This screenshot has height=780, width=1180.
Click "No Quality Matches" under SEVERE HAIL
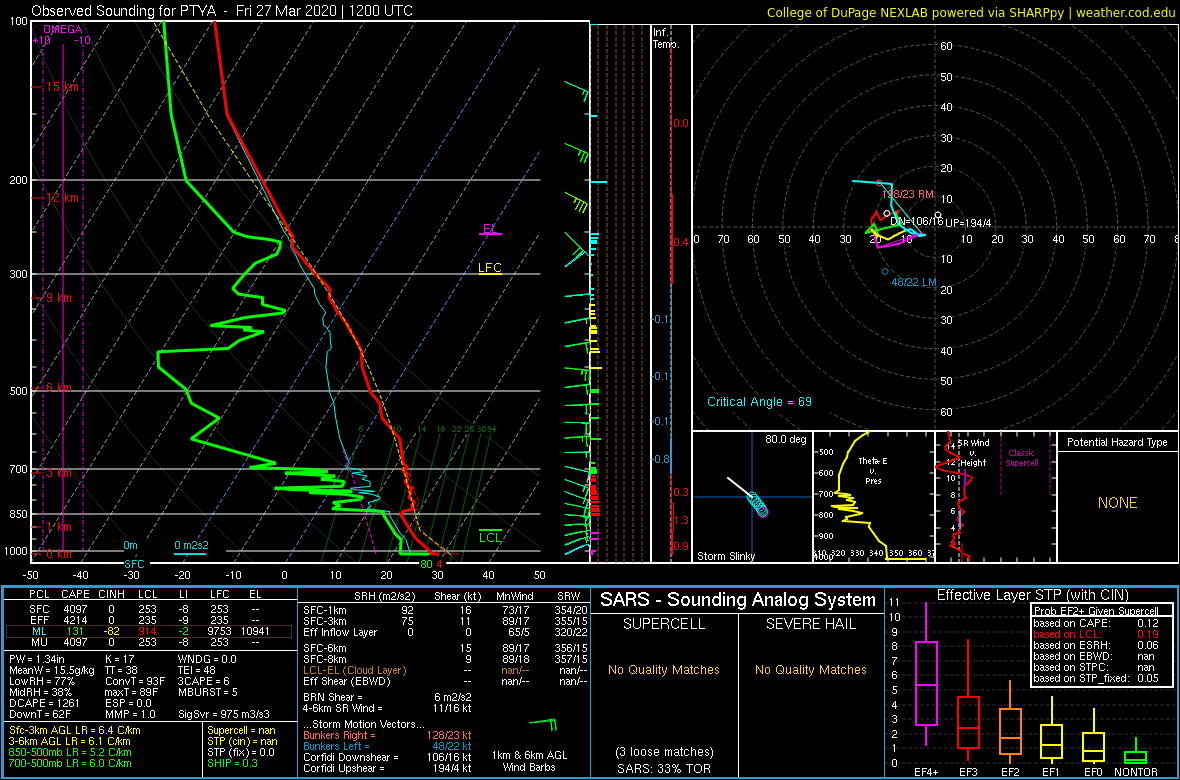tap(811, 669)
